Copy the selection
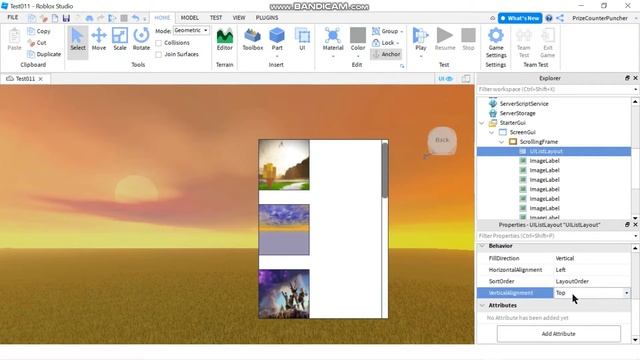The width and height of the screenshot is (640, 360). [39, 31]
